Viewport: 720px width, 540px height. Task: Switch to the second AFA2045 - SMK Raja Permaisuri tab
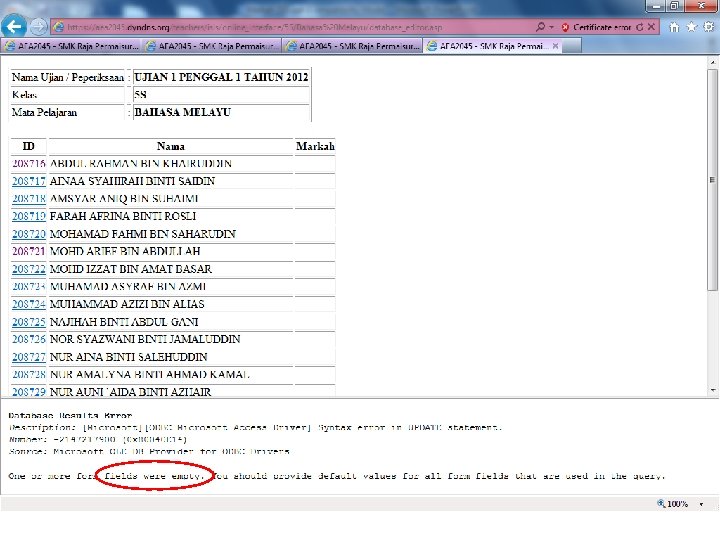(211, 46)
